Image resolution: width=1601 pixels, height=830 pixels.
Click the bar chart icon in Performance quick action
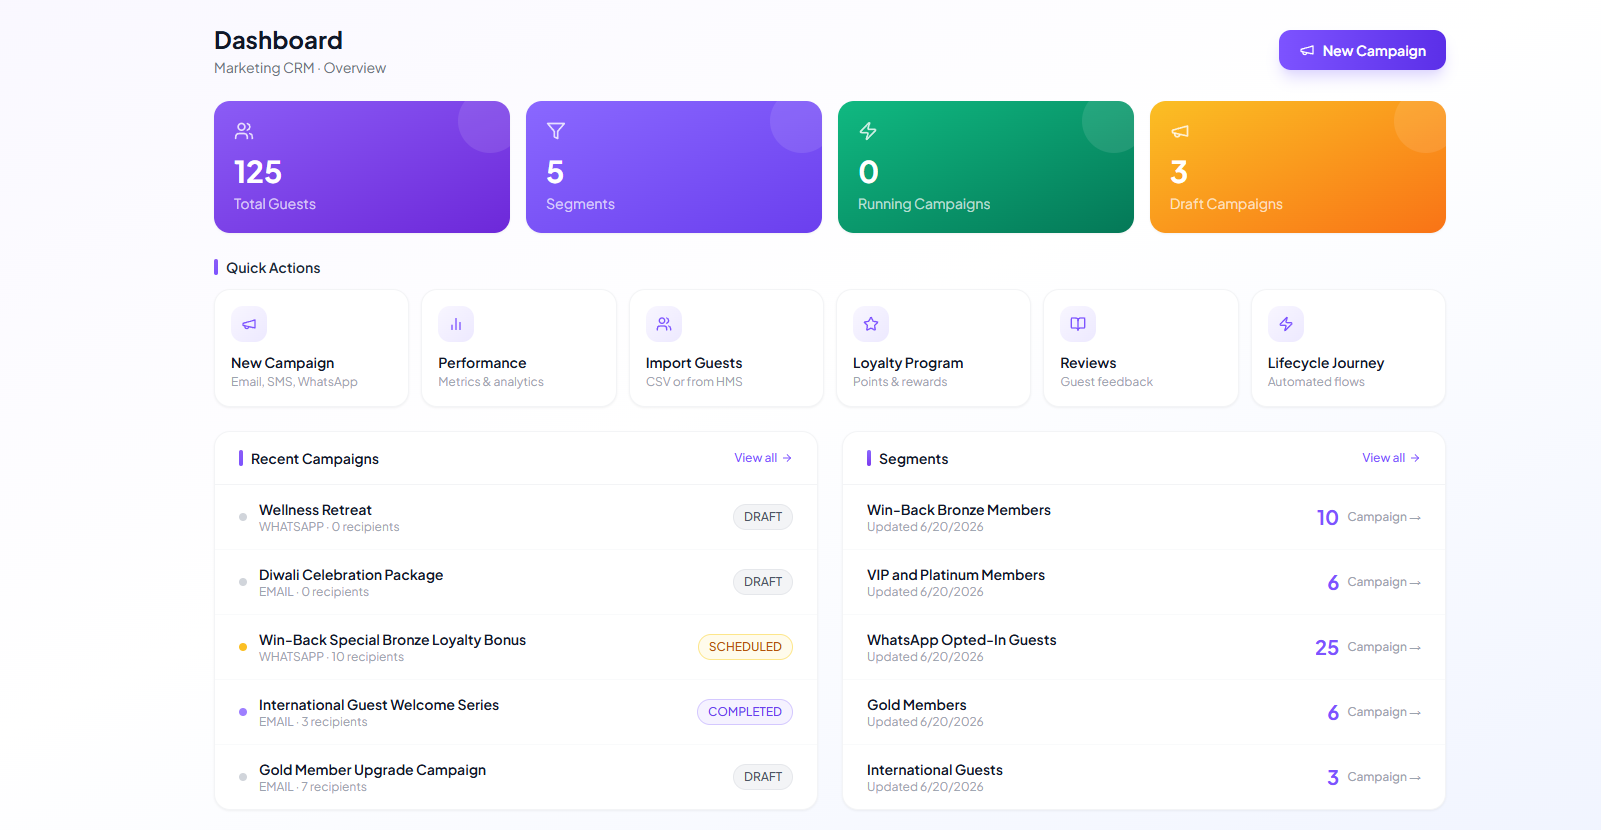click(456, 324)
